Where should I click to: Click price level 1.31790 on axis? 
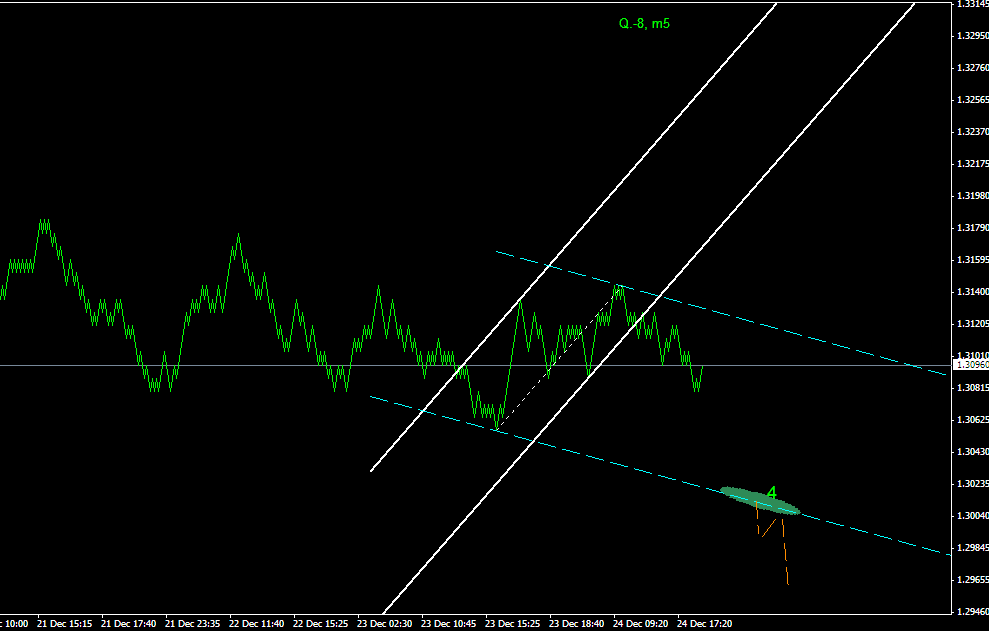click(x=973, y=227)
